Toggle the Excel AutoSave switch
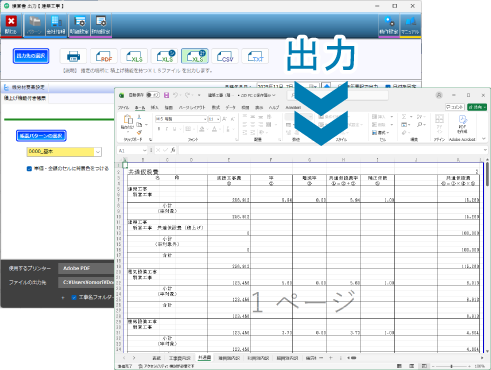 click(153, 95)
